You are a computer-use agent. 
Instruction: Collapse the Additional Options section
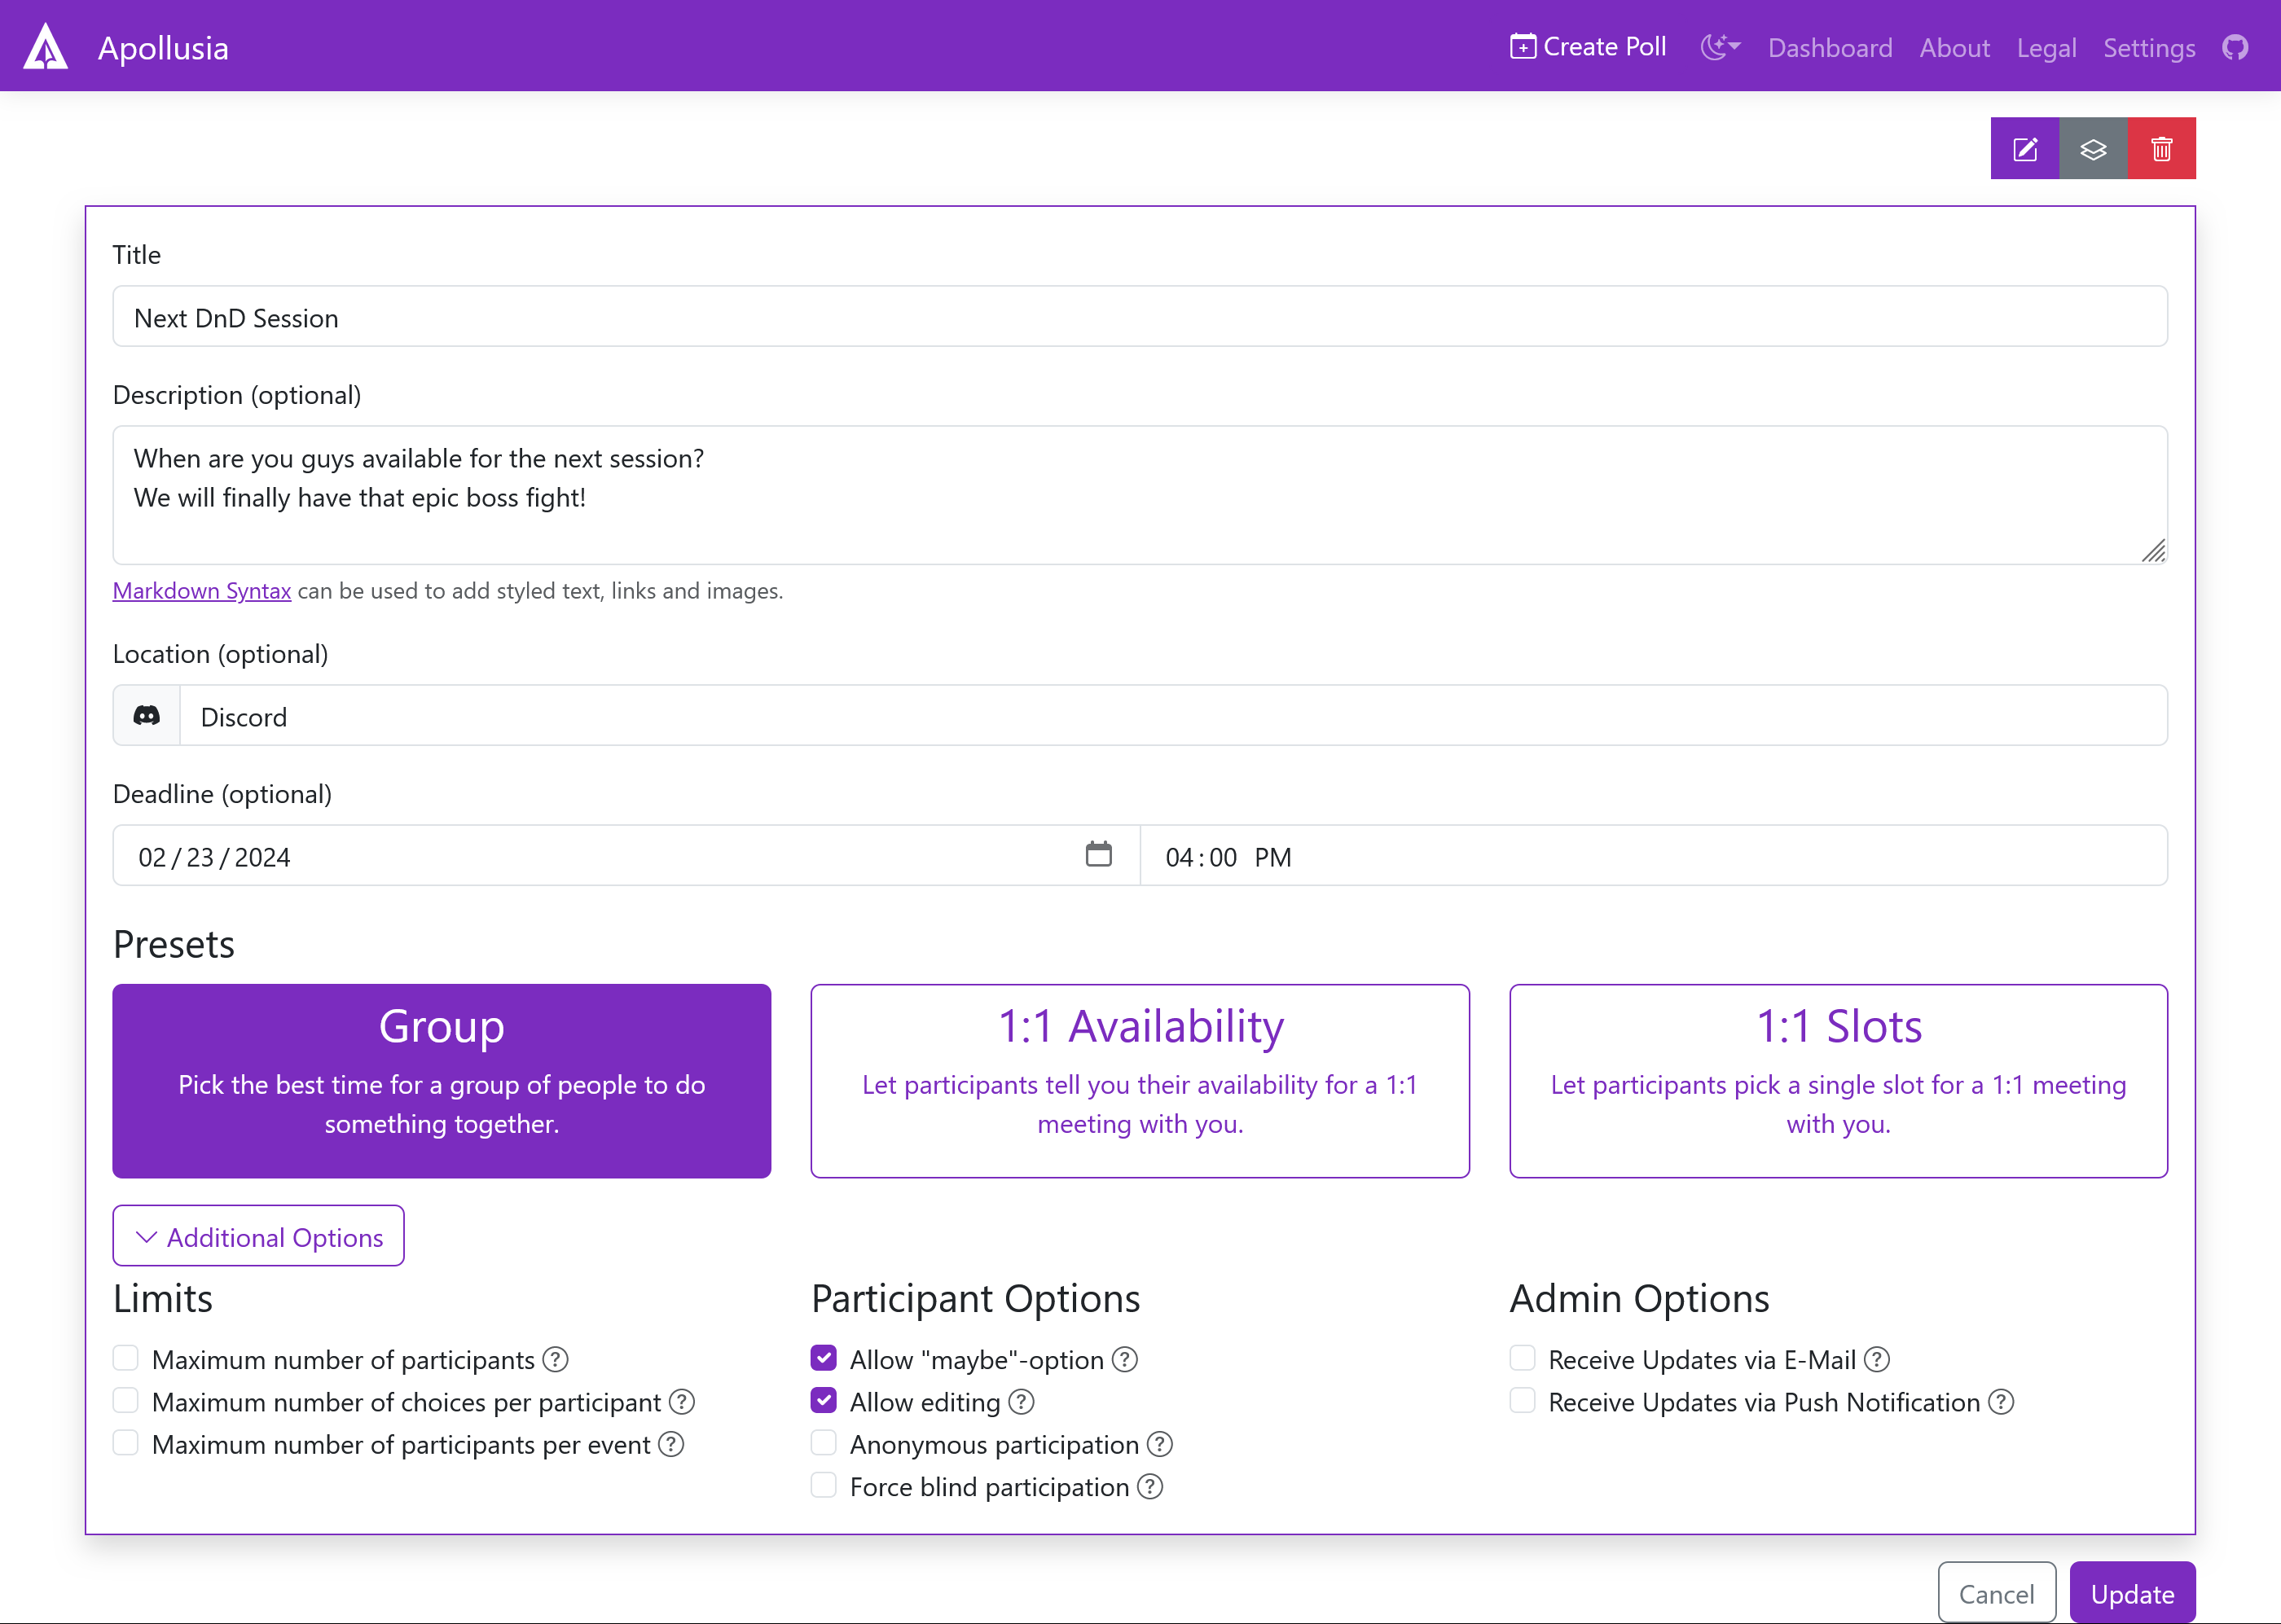tap(259, 1236)
